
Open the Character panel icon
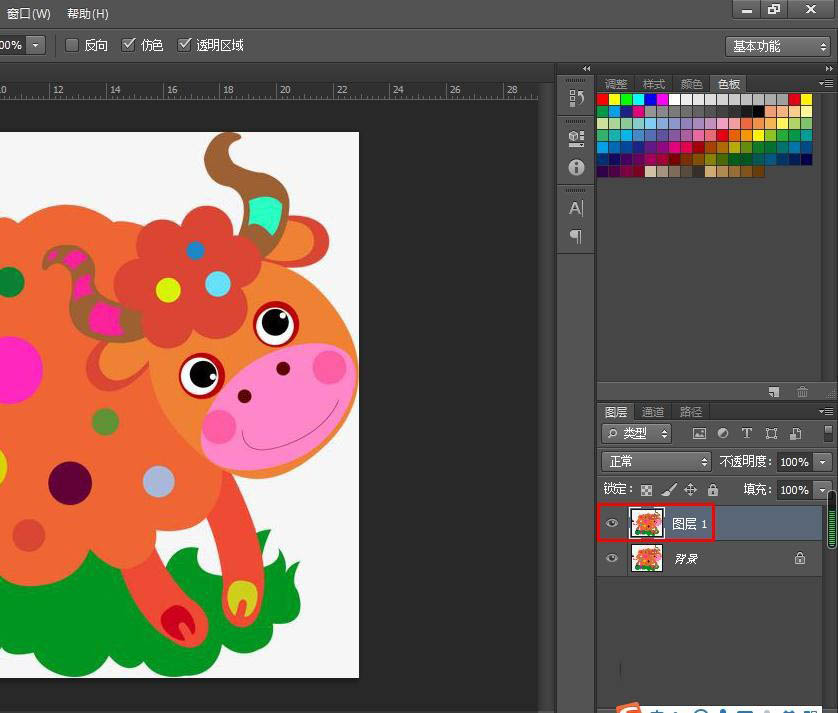point(576,208)
